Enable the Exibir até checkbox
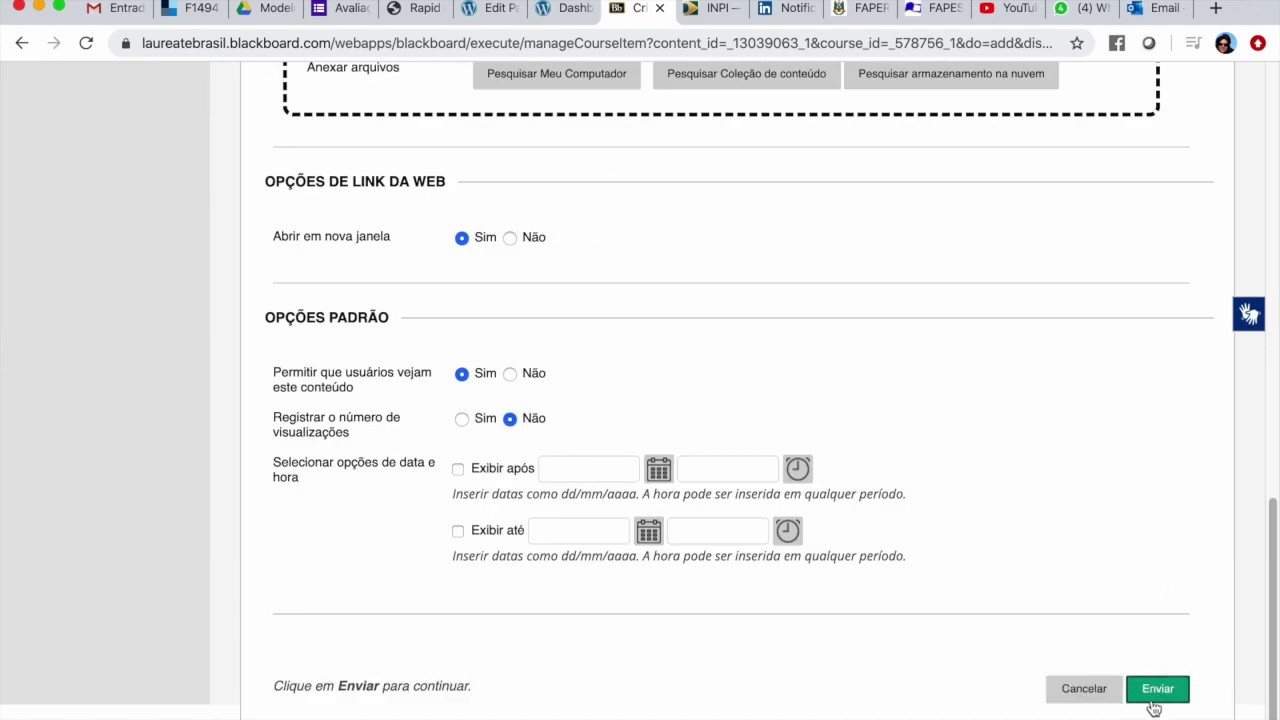The image size is (1280, 720). 458,531
